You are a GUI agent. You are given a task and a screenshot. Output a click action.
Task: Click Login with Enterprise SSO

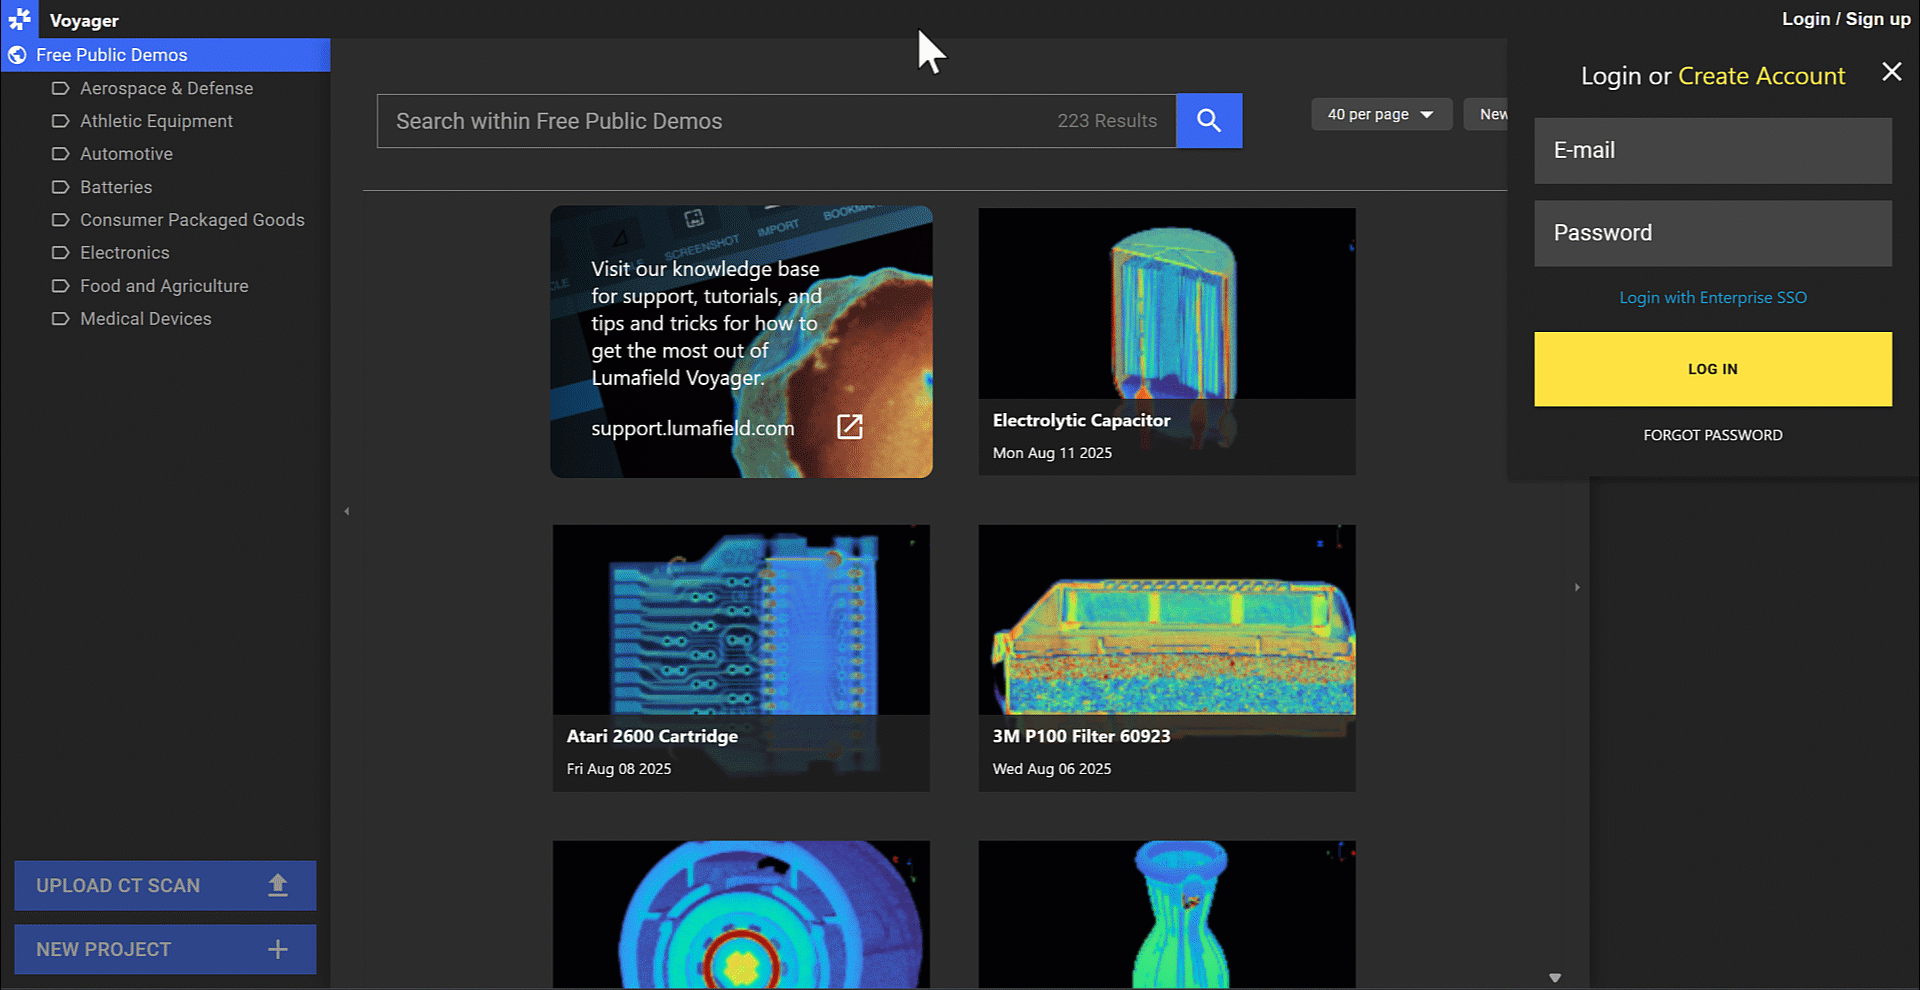[x=1712, y=298]
